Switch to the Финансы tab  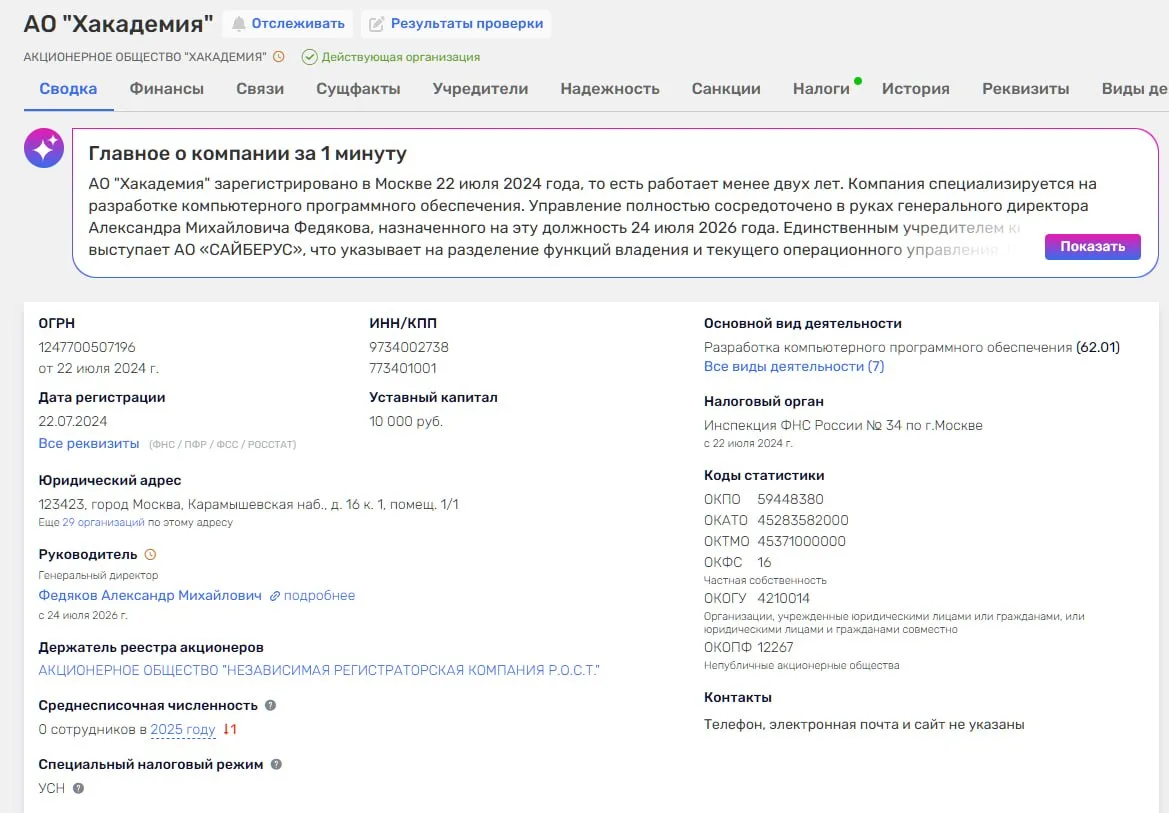tap(166, 89)
